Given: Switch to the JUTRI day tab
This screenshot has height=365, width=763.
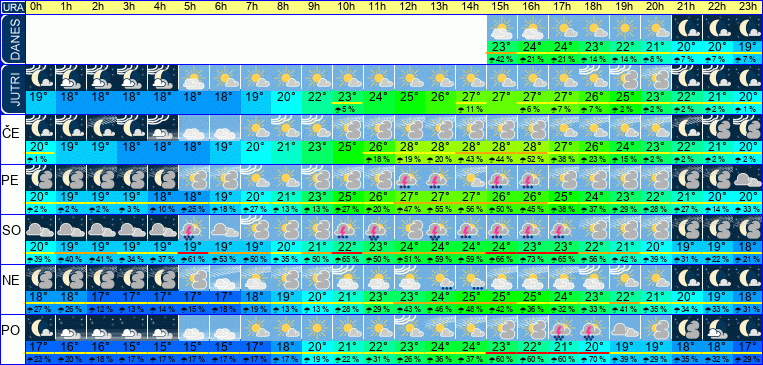Looking at the screenshot, I should click(12, 90).
